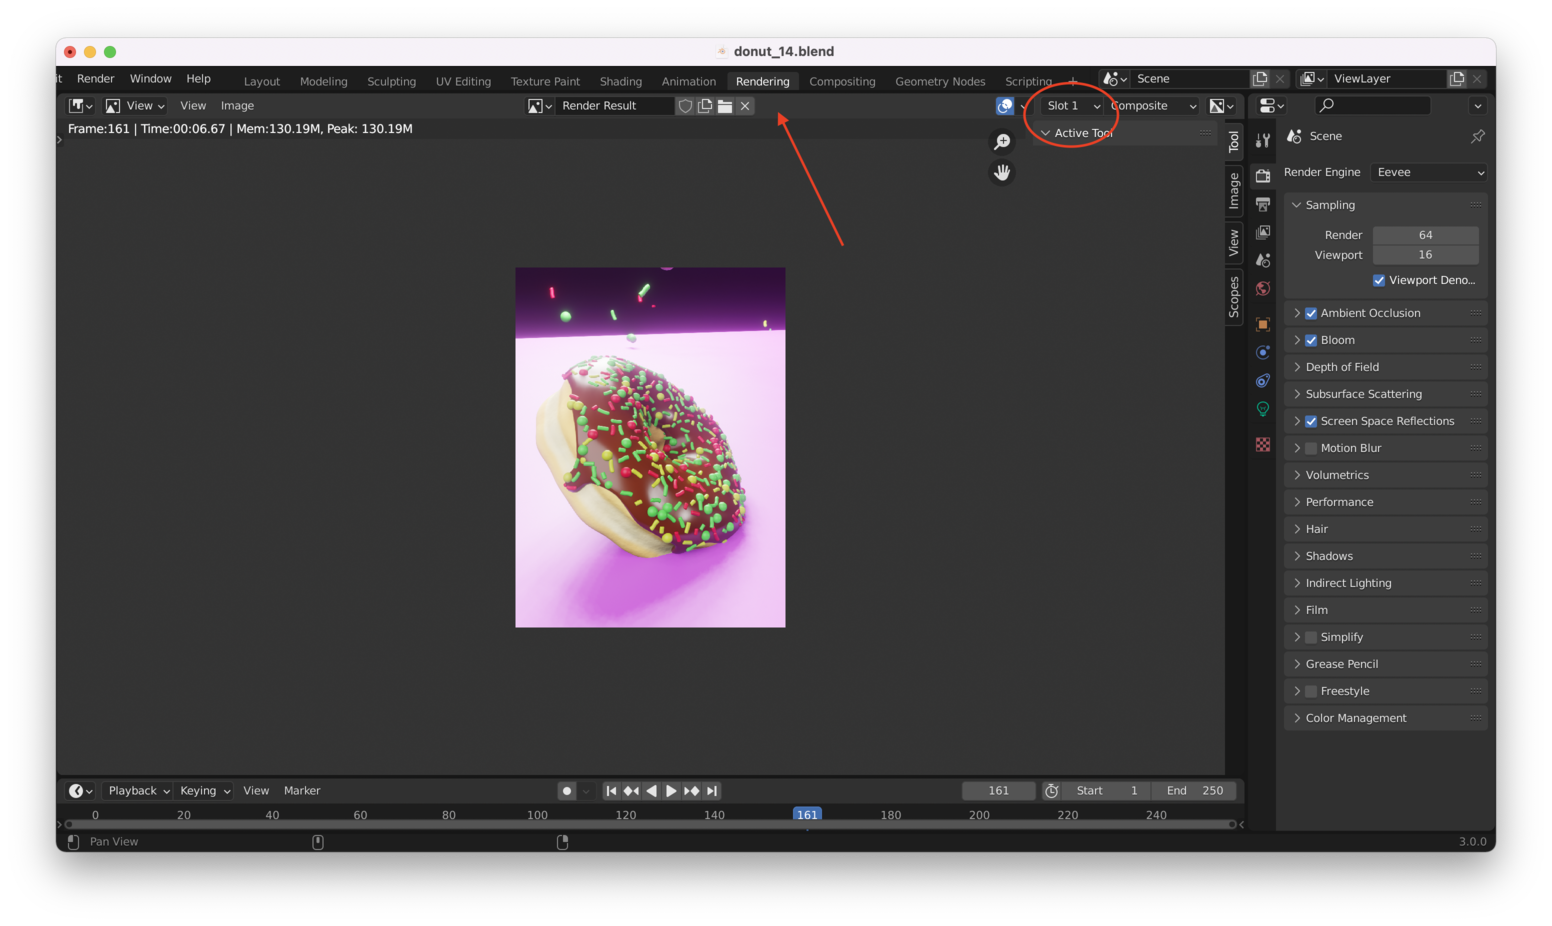The width and height of the screenshot is (1552, 926).
Task: Open the Slot 1 dropdown
Action: pos(1072,106)
